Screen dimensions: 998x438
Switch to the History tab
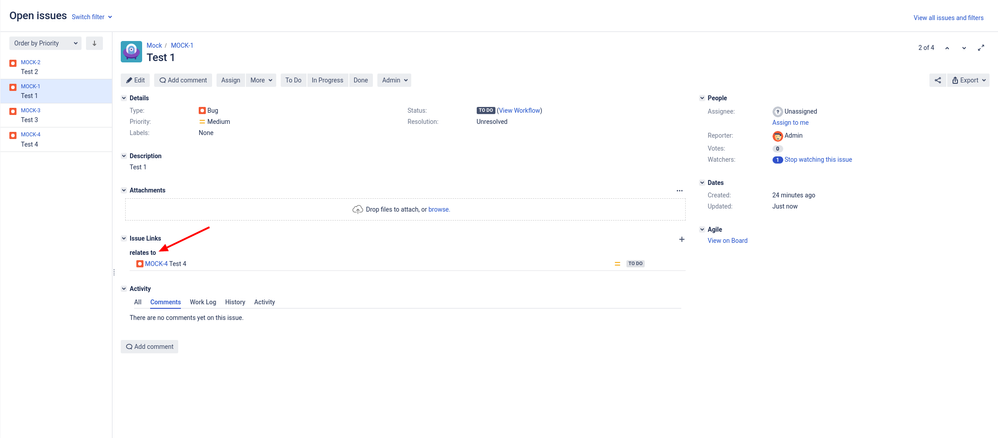pos(235,302)
